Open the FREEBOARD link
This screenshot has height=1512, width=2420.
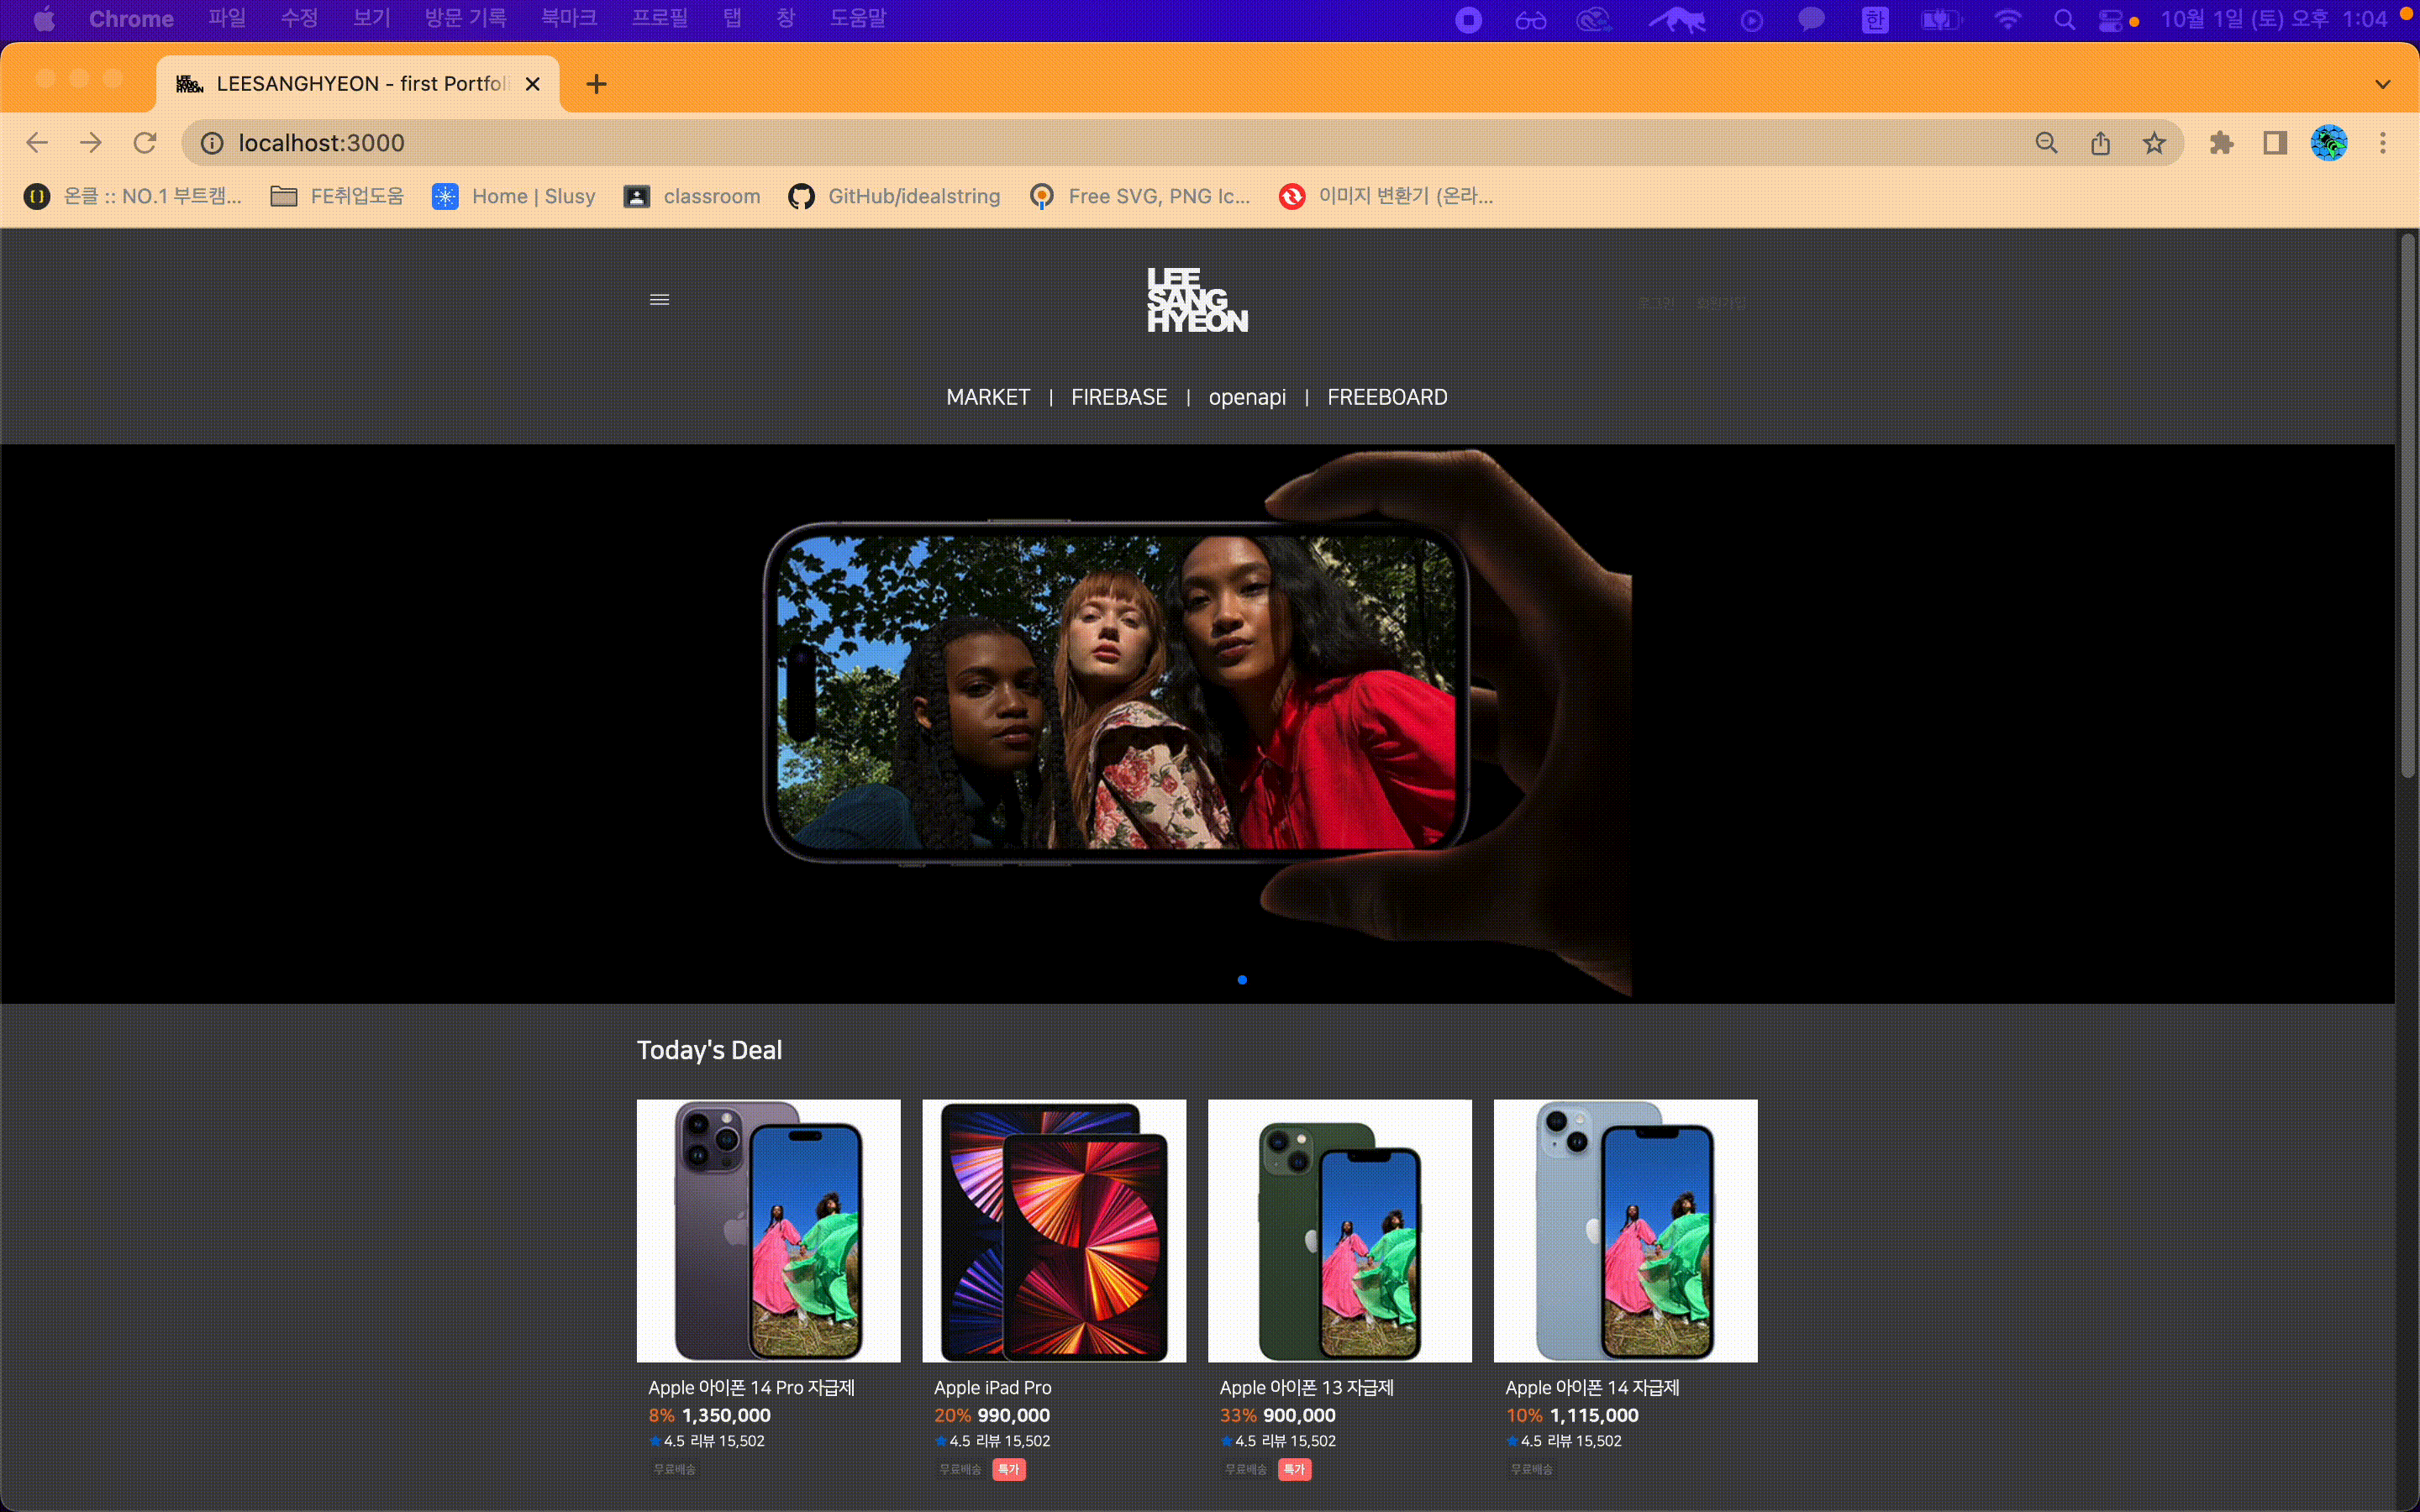[x=1386, y=397]
